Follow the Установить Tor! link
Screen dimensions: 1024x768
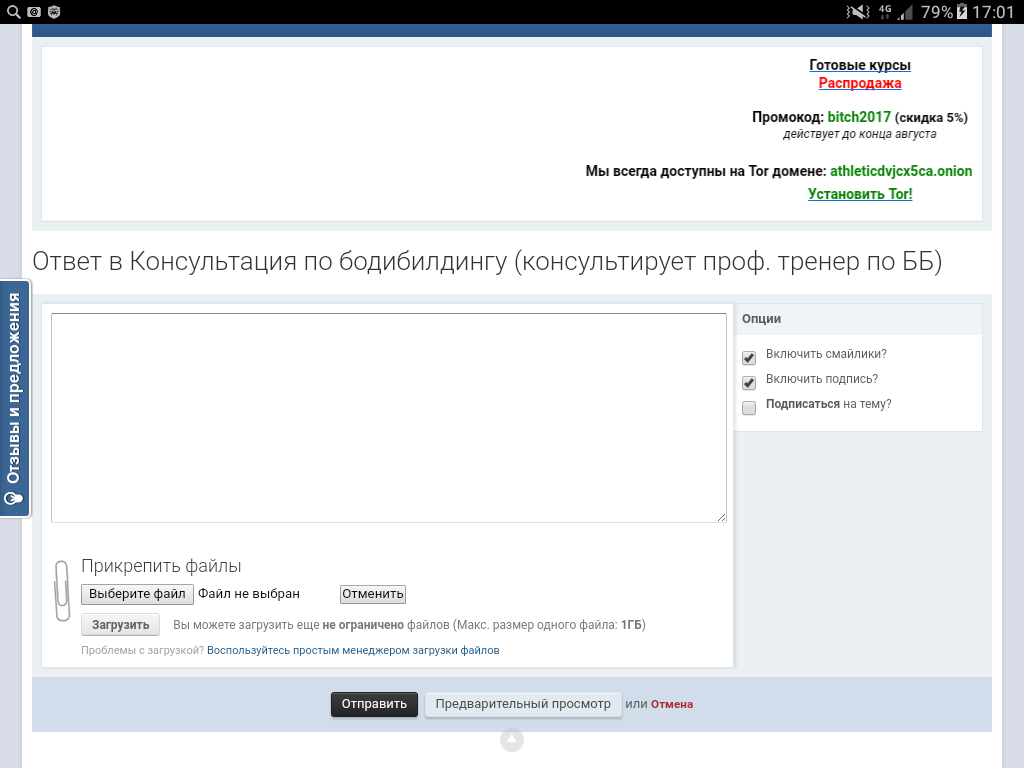860,194
